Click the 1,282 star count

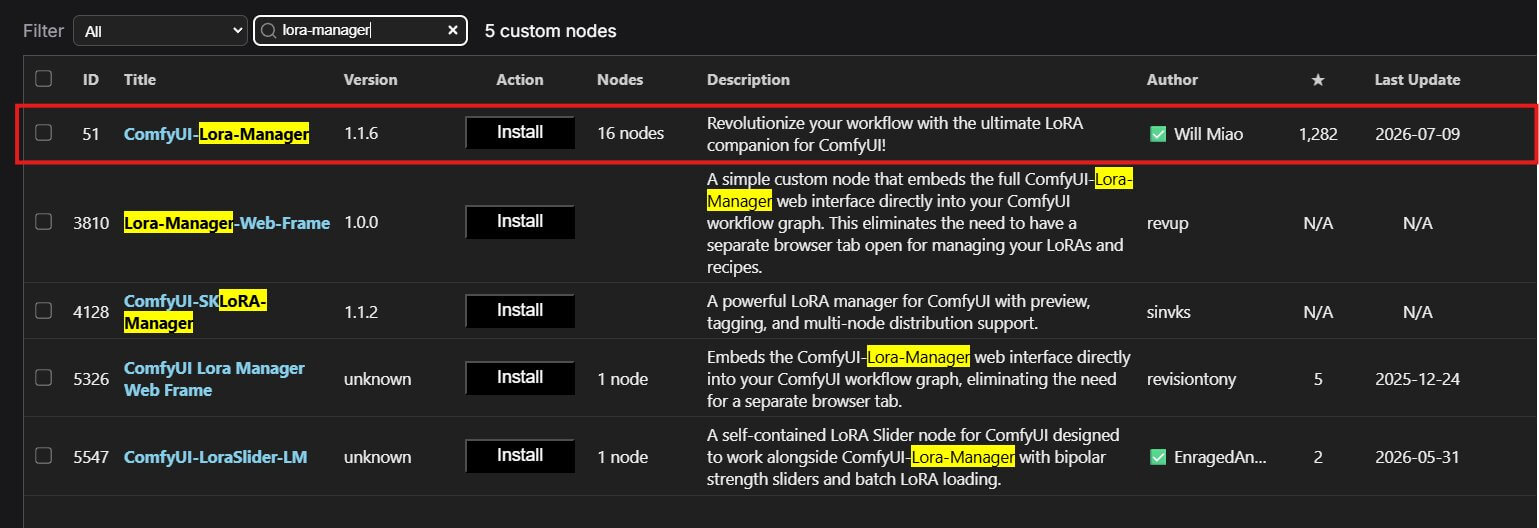click(x=1318, y=133)
